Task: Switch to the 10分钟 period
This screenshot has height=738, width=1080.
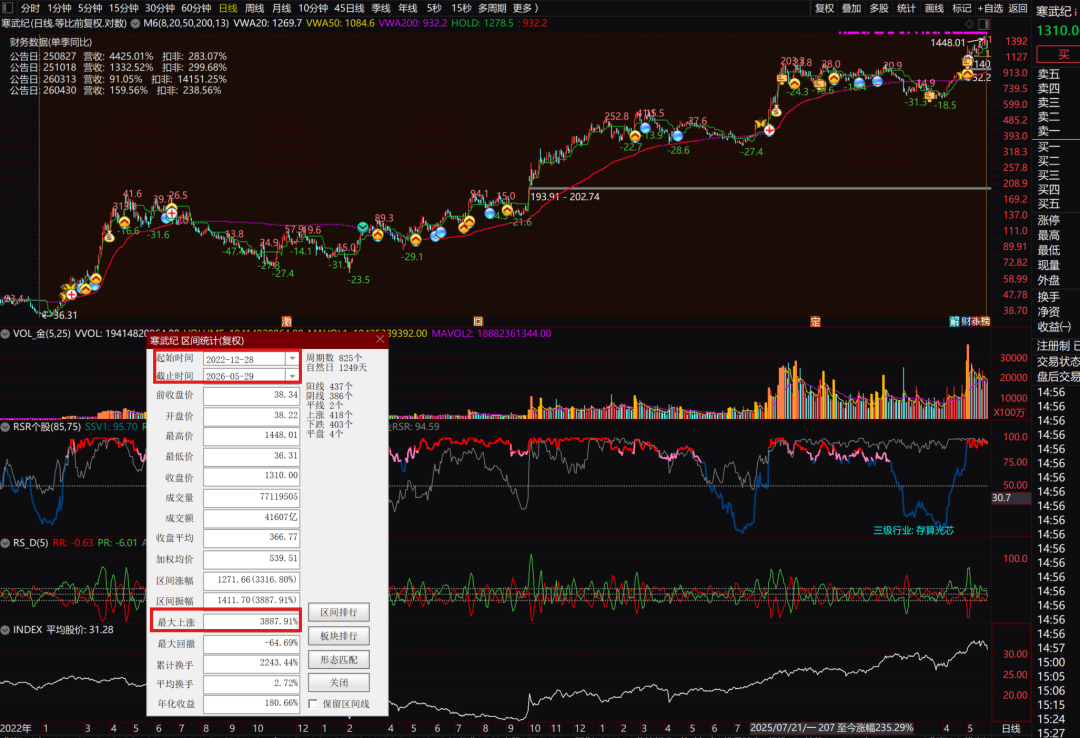Action: (313, 8)
